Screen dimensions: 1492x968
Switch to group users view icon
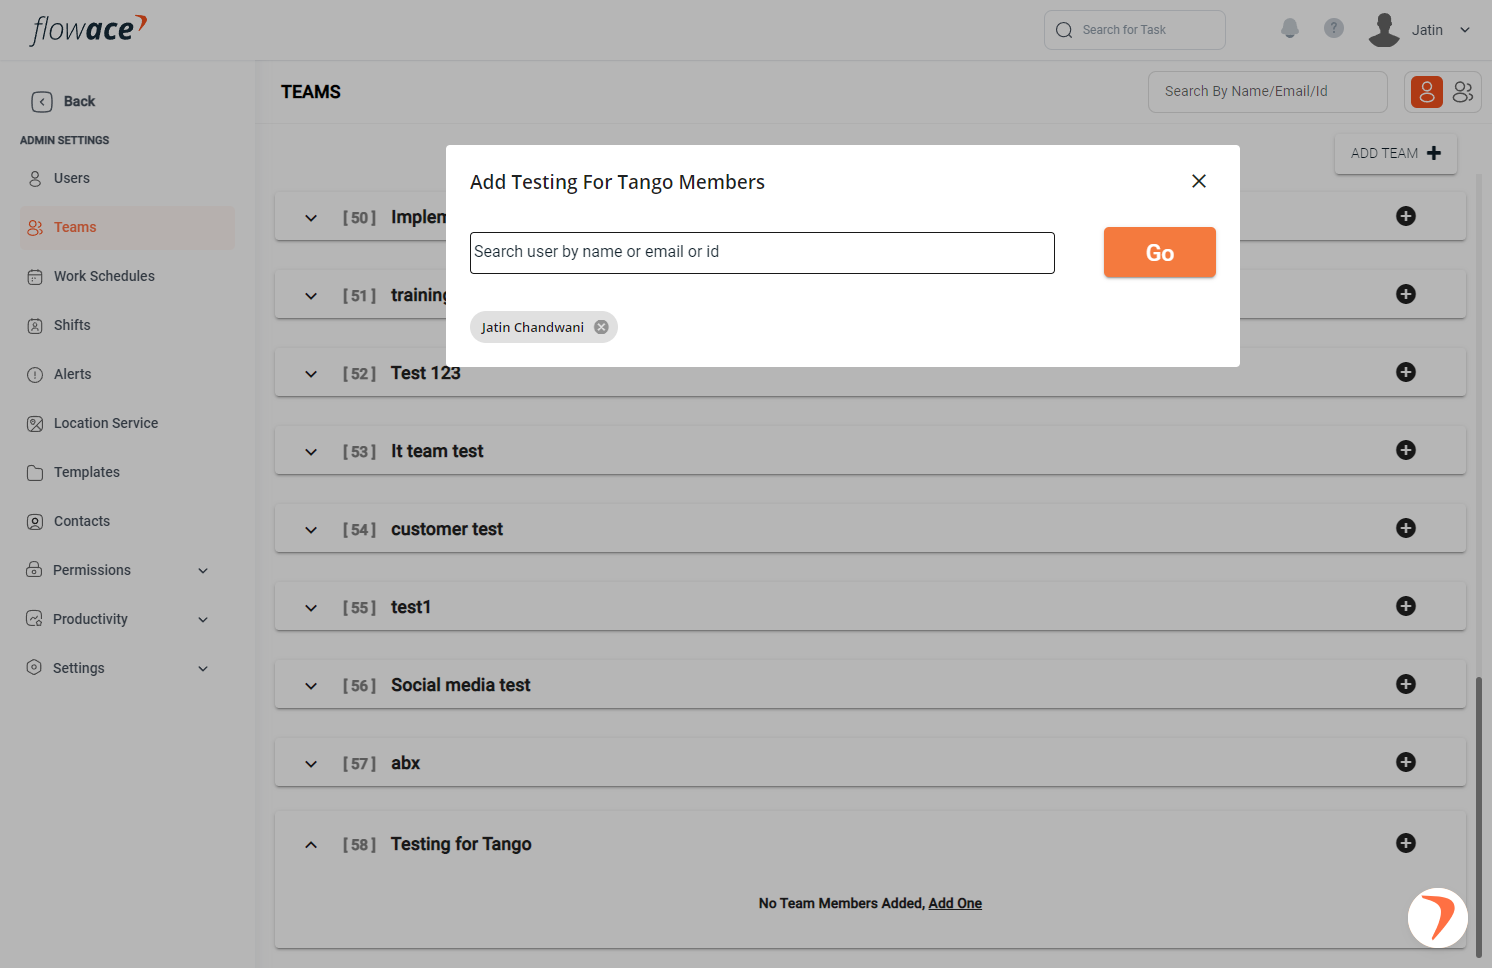click(1462, 92)
